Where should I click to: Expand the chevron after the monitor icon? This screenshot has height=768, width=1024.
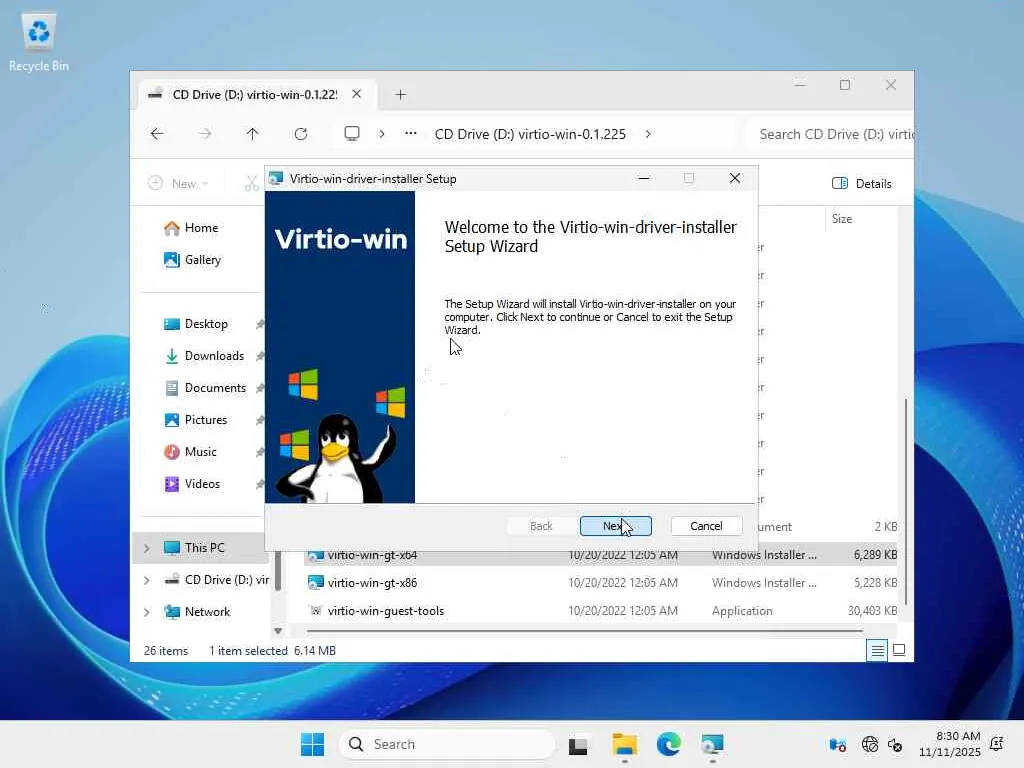tap(382, 134)
